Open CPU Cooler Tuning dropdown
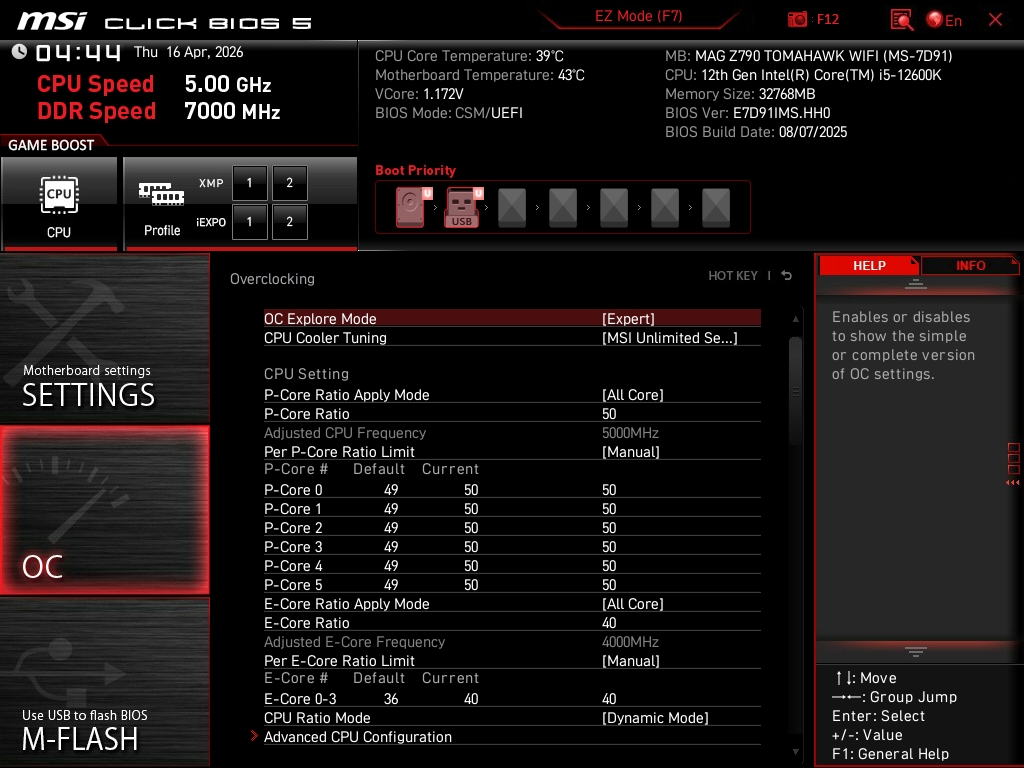 coord(512,338)
